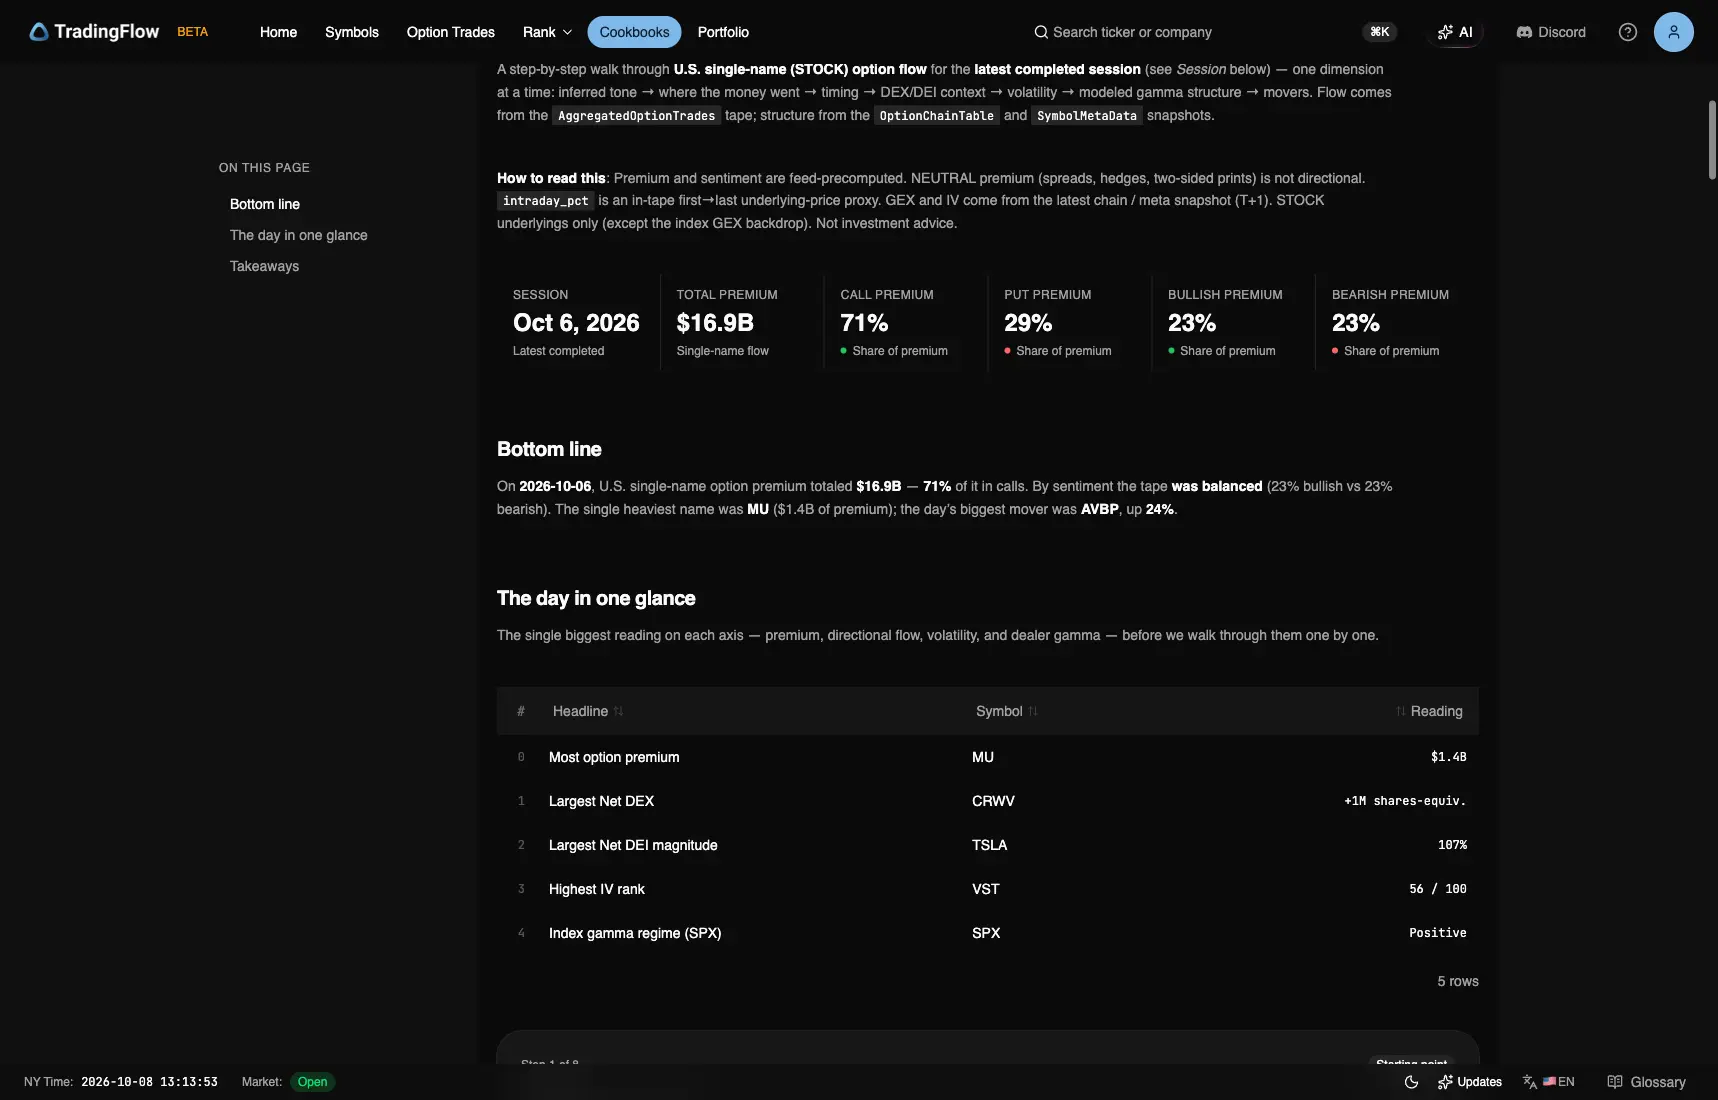The image size is (1718, 1100).
Task: Click the TradingFlow logo icon
Action: click(x=39, y=32)
